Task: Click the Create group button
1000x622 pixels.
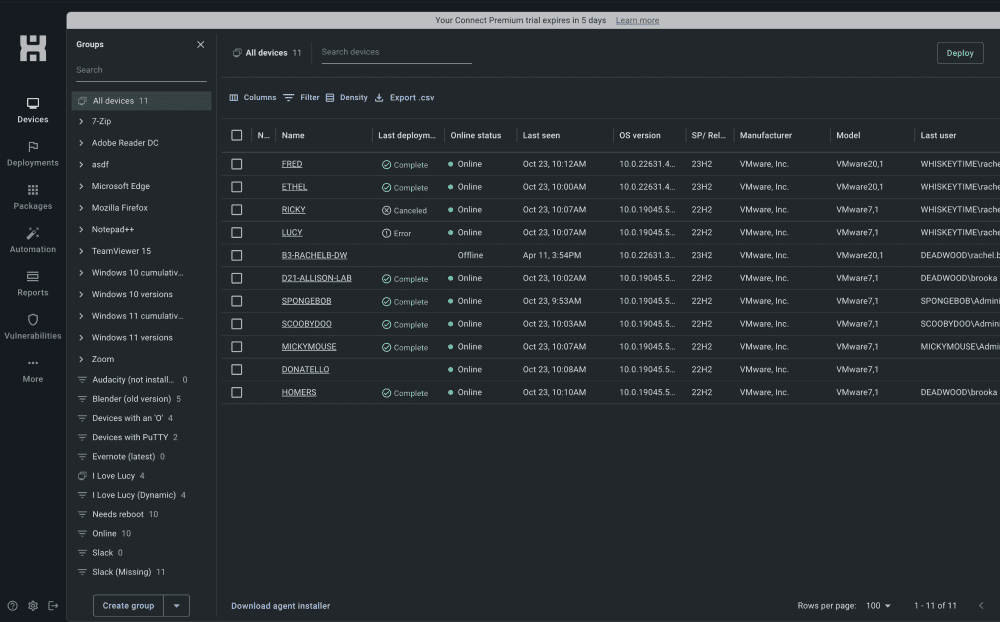Action: [x=128, y=605]
